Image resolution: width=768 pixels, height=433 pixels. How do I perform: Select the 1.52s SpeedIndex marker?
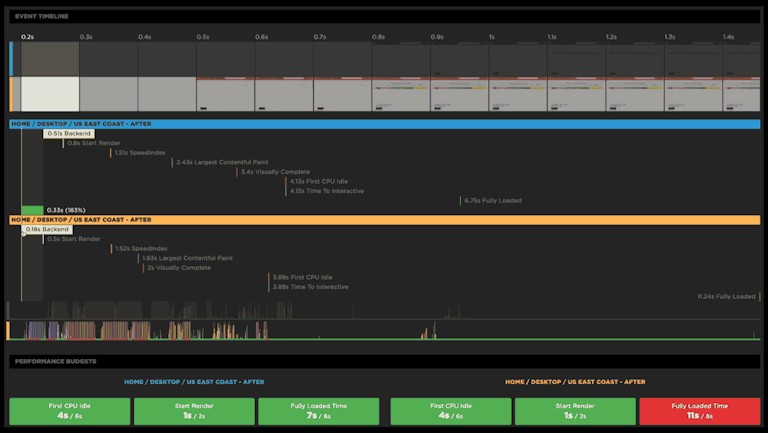tap(138, 248)
